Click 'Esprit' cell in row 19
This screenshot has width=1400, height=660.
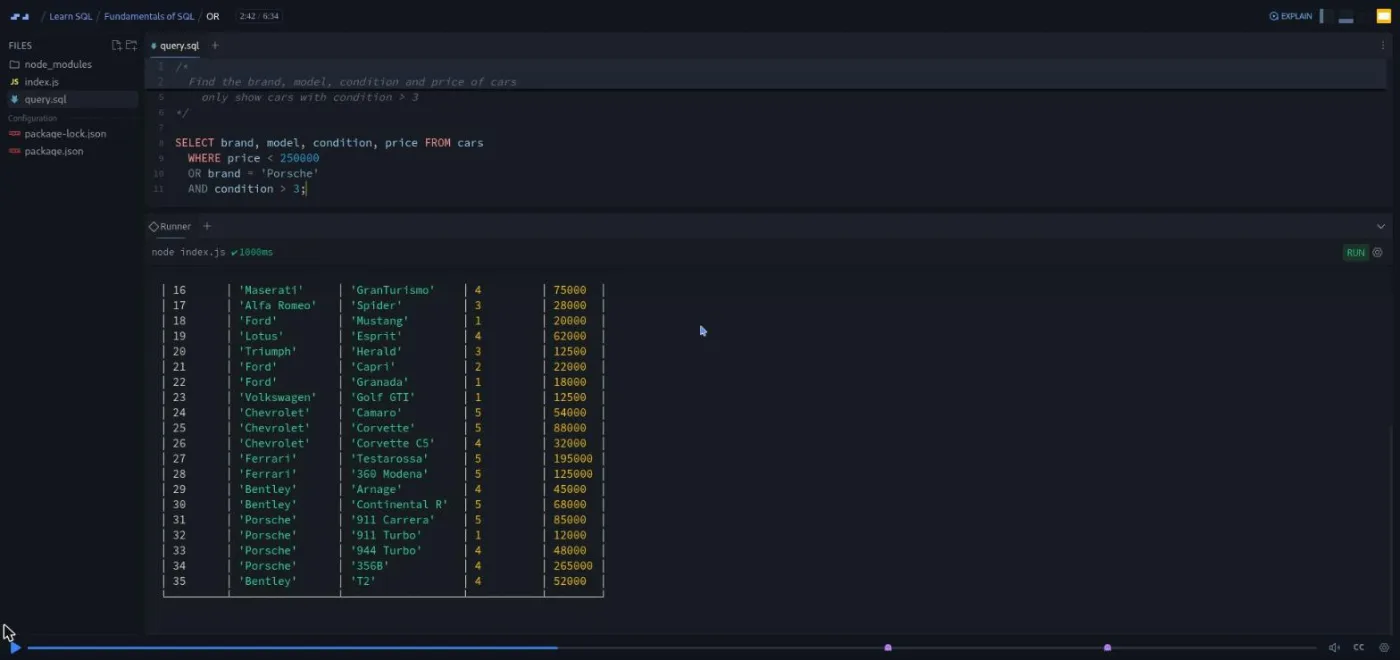pyautogui.click(x=376, y=336)
